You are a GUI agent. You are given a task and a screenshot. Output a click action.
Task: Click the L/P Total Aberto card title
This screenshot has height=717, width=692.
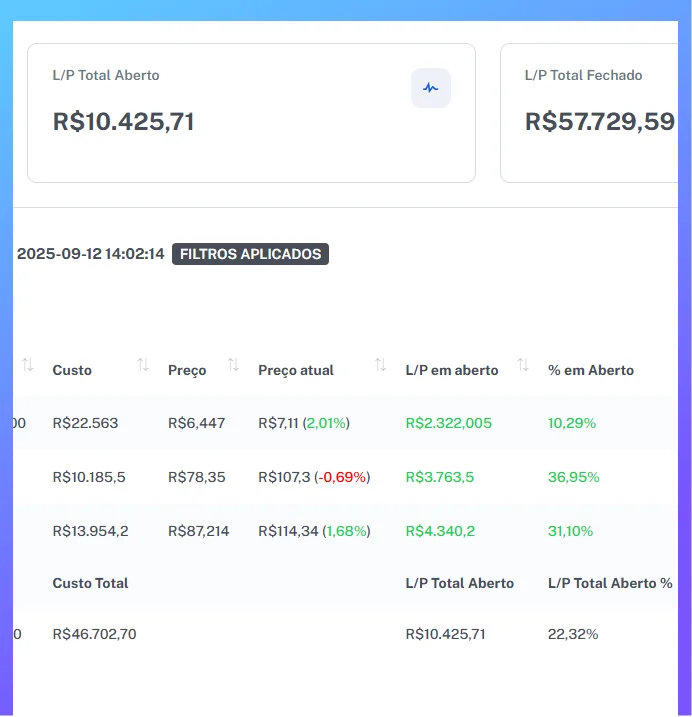pos(106,75)
